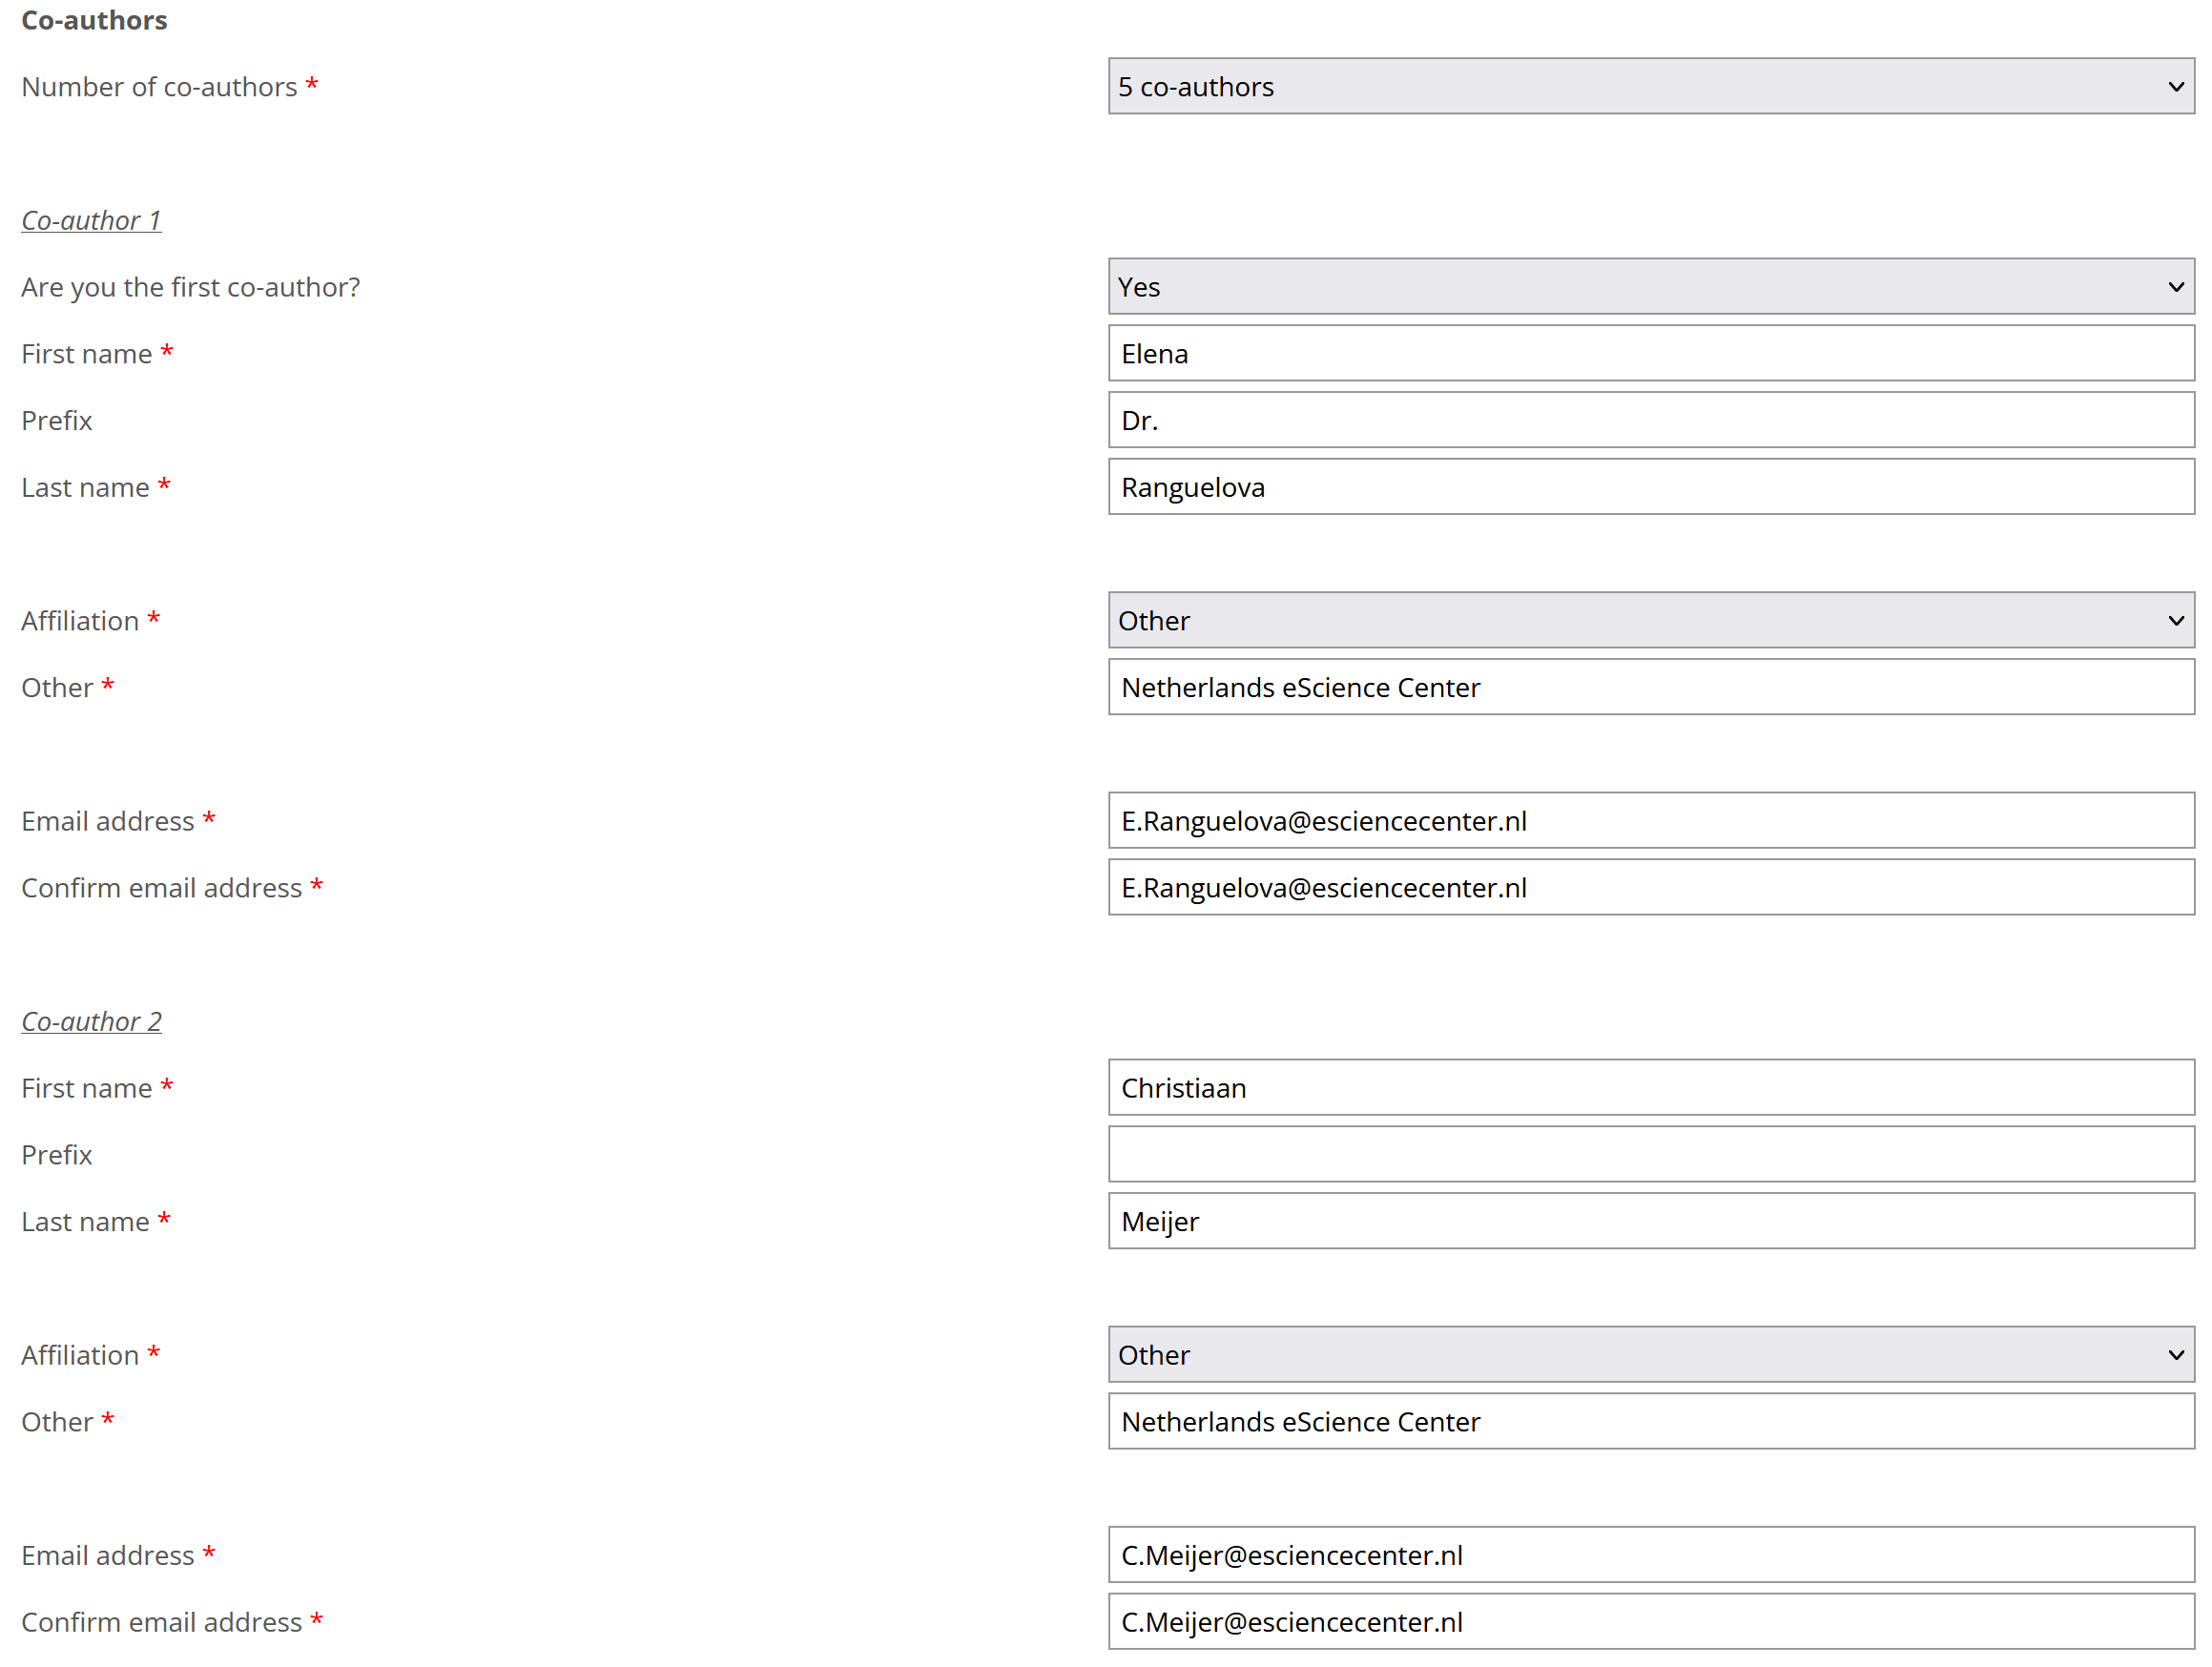Select the "Co-author 1" heading link

pos(90,220)
